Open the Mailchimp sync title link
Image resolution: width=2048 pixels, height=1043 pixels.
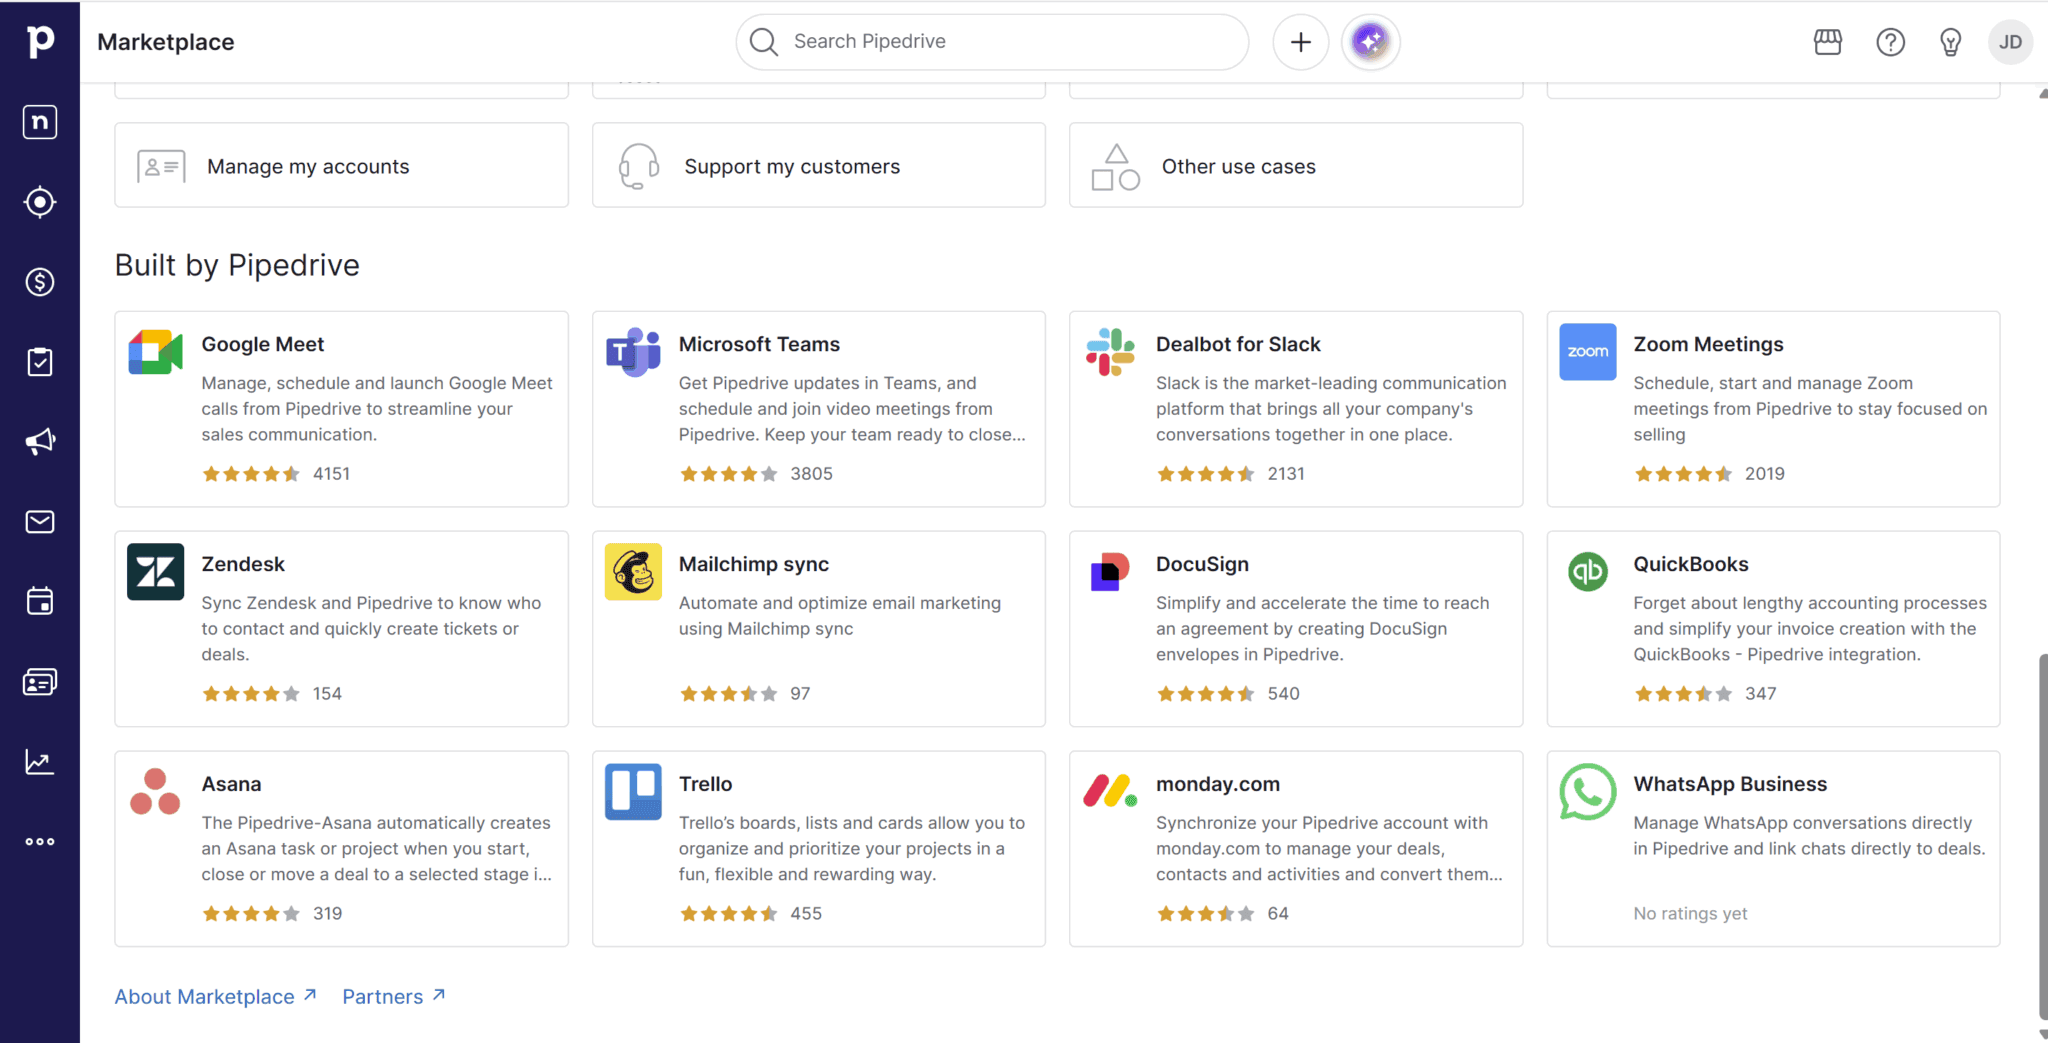coord(754,564)
